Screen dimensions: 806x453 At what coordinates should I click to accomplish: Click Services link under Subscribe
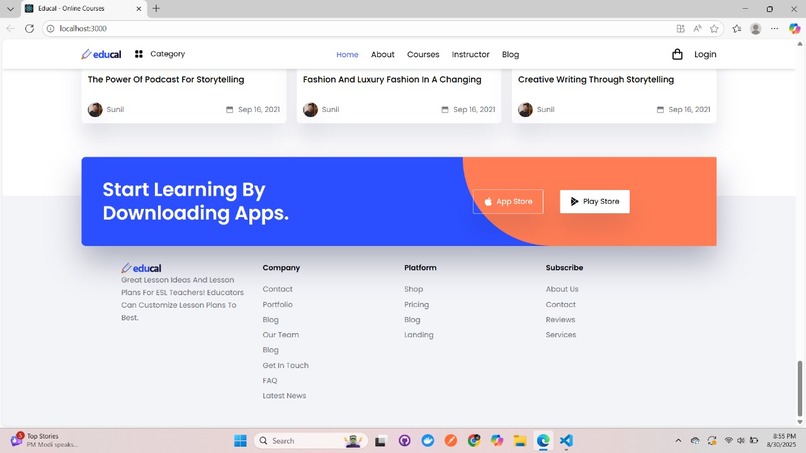561,335
